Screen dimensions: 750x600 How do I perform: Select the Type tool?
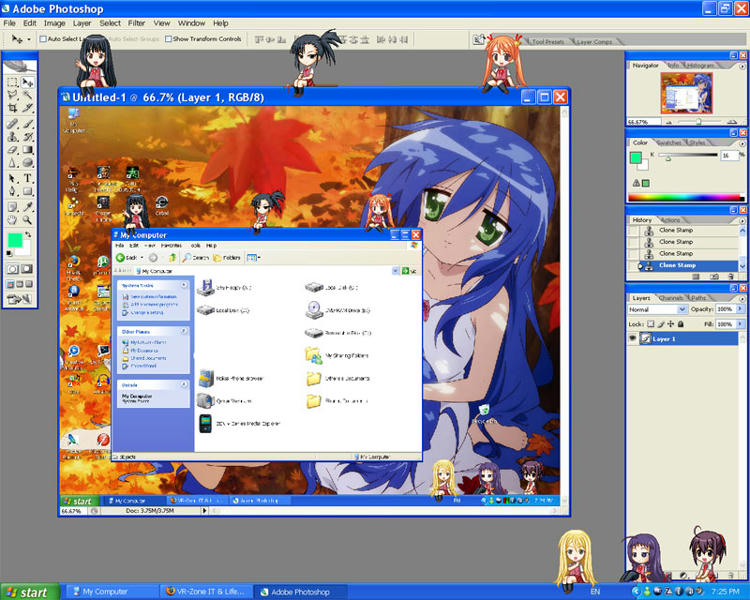pos(28,178)
